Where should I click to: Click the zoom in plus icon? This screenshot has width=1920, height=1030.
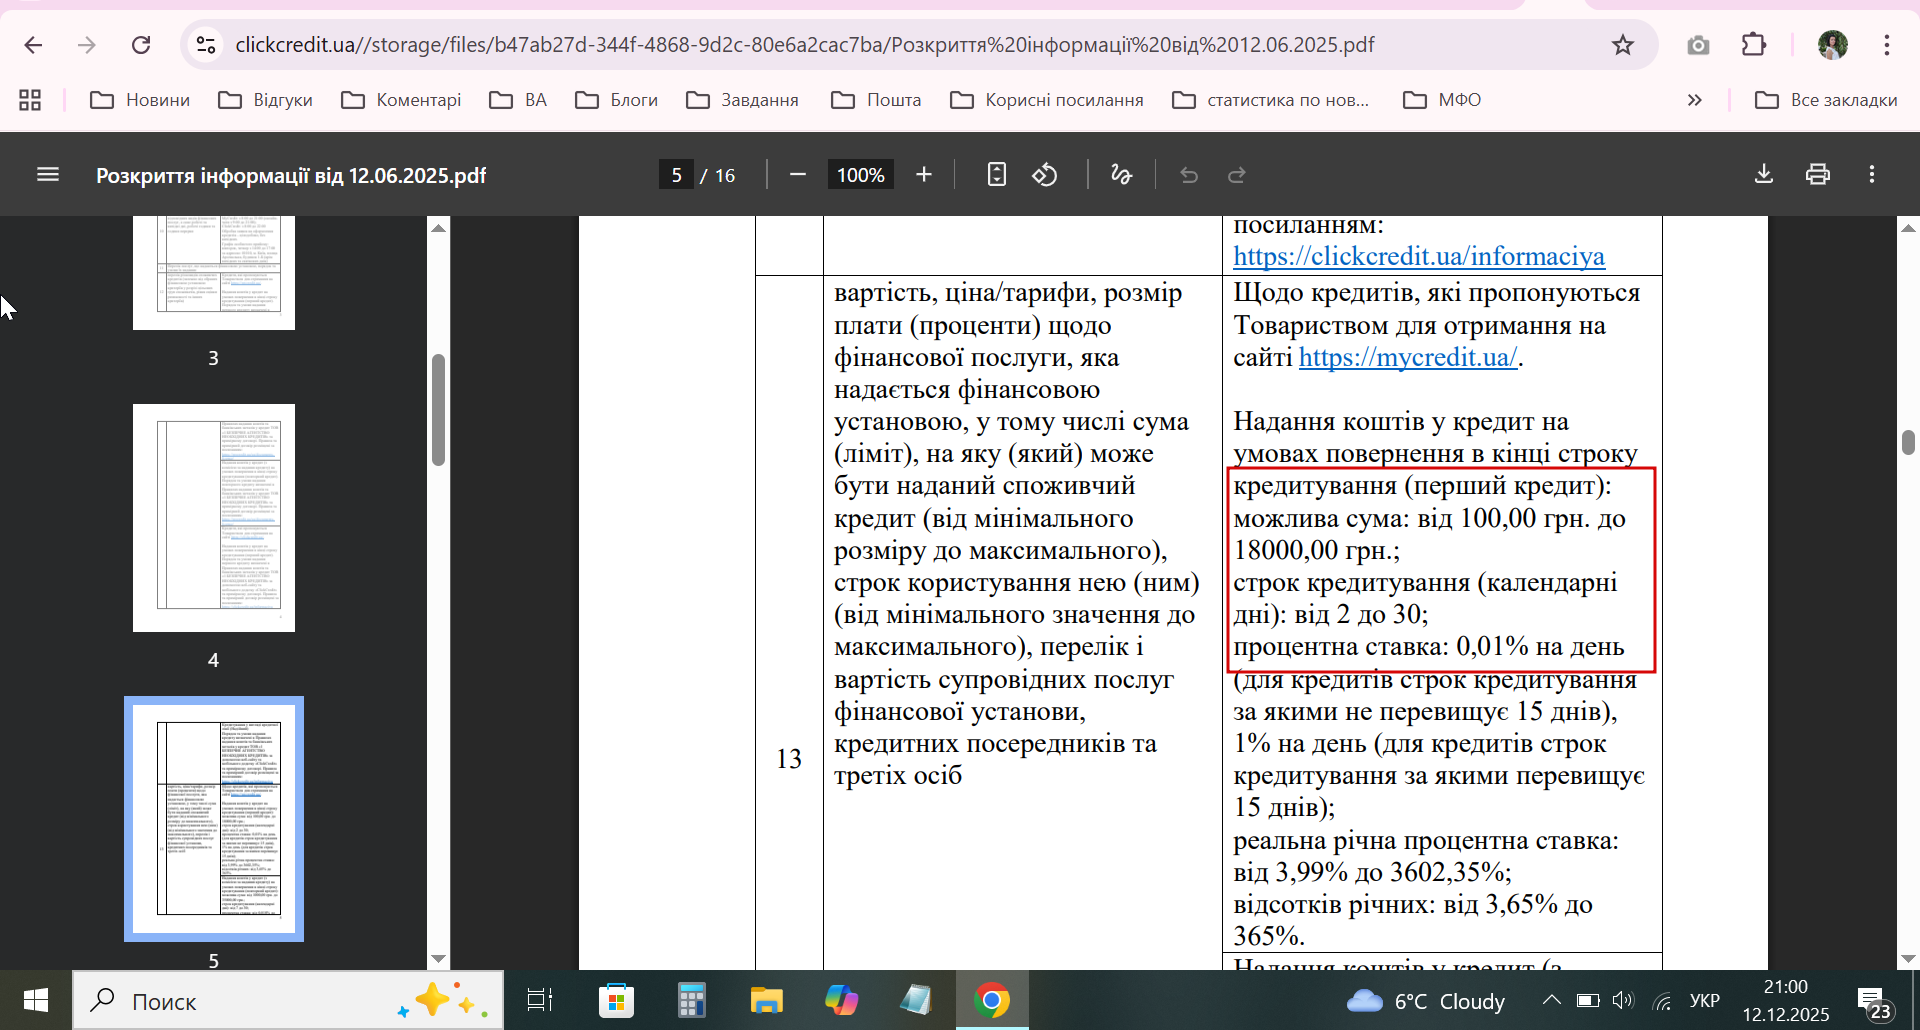pyautogui.click(x=924, y=175)
